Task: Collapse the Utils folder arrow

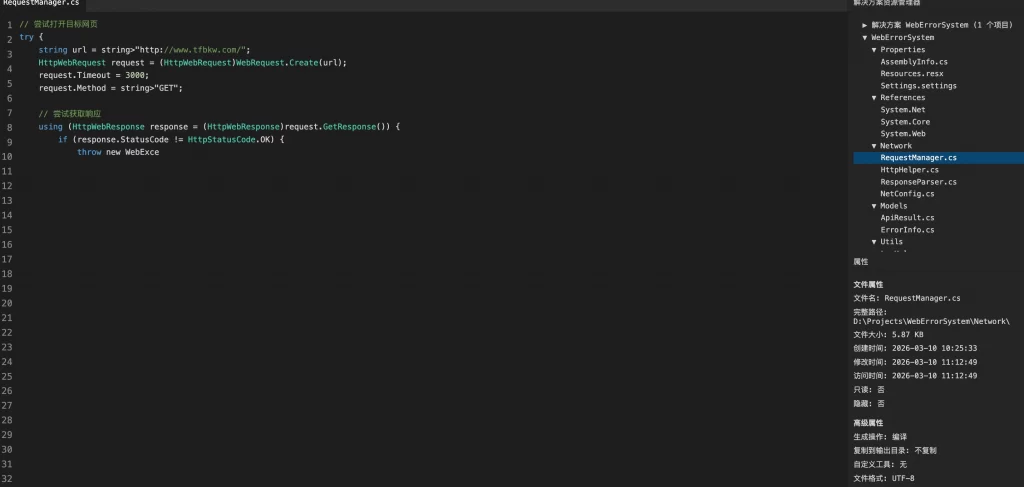Action: click(874, 242)
